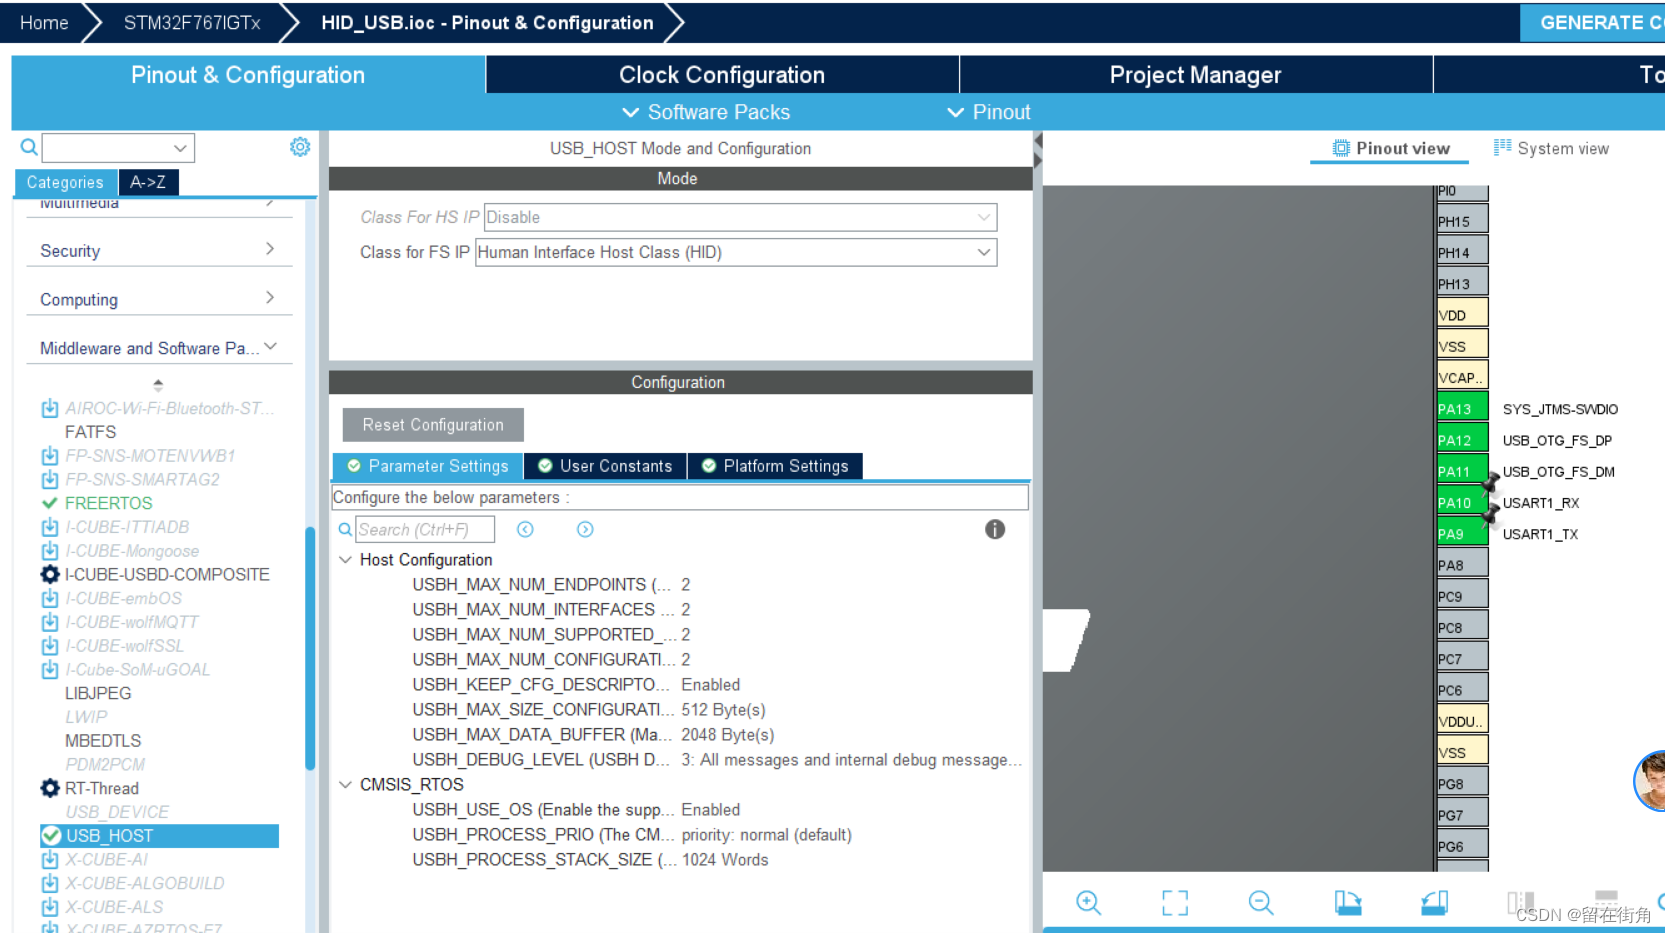Zoom out of the pinout view
This screenshot has width=1665, height=933.
point(1261,903)
